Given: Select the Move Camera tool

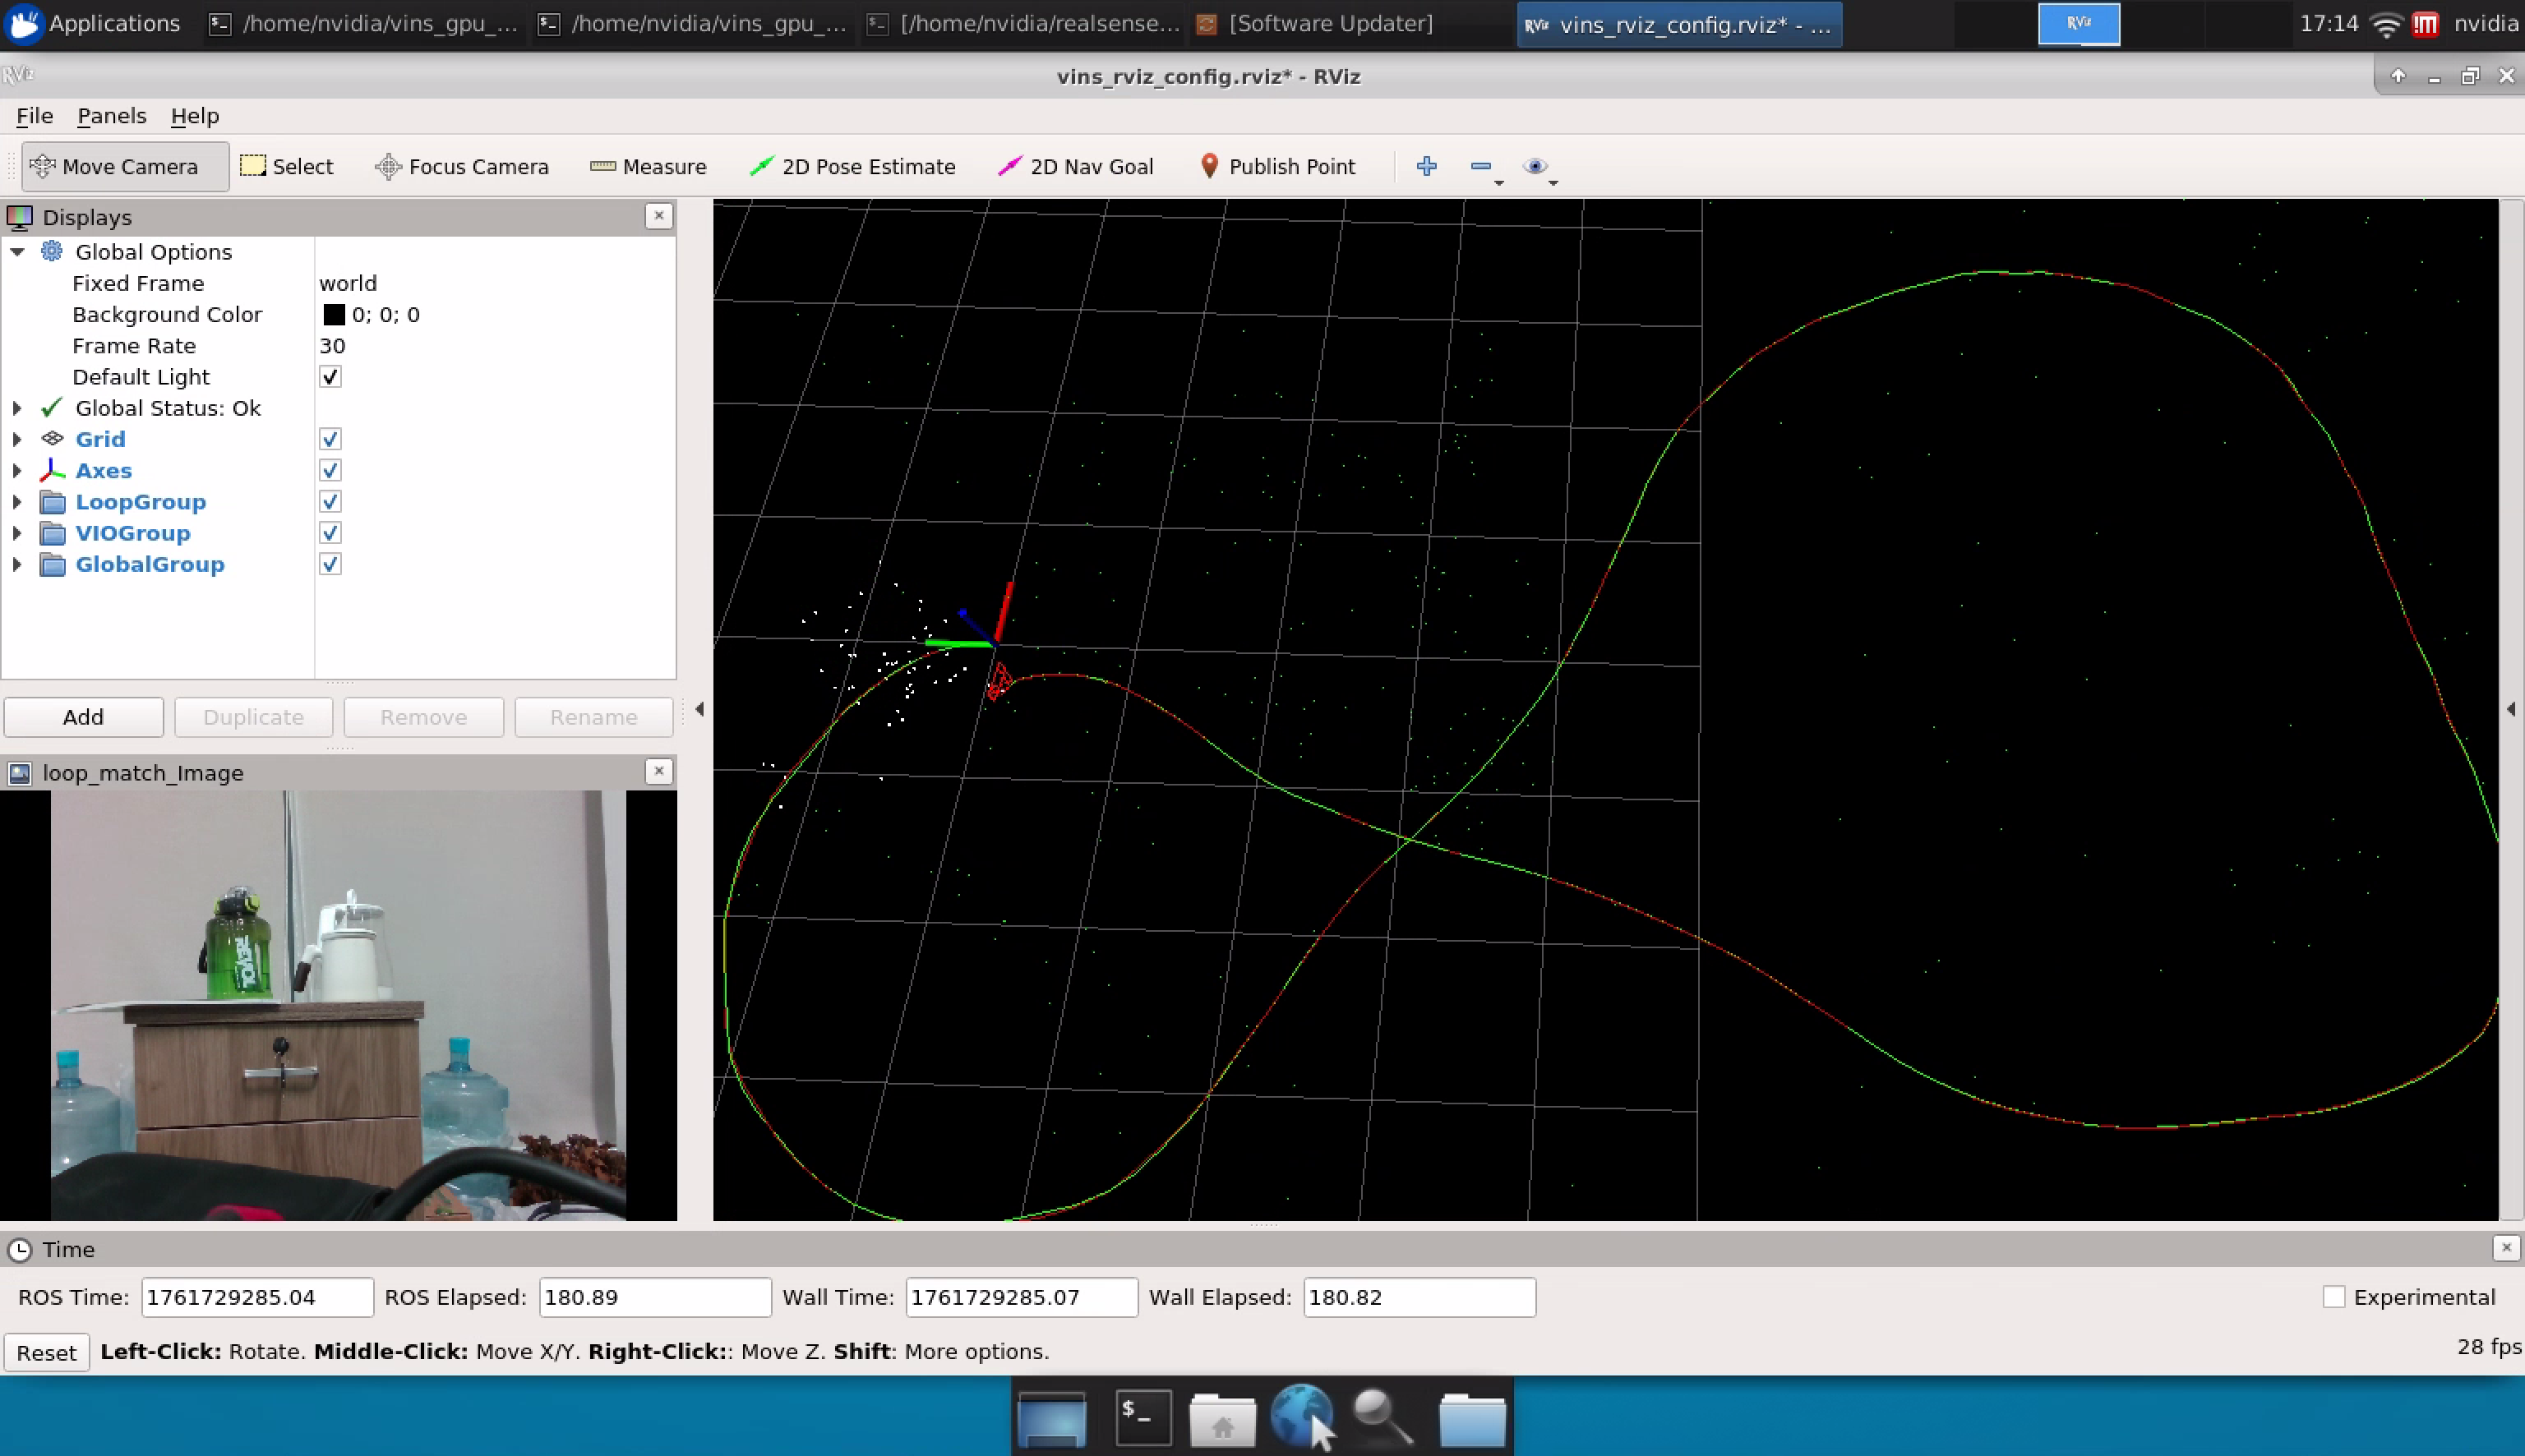Looking at the screenshot, I should tap(114, 166).
